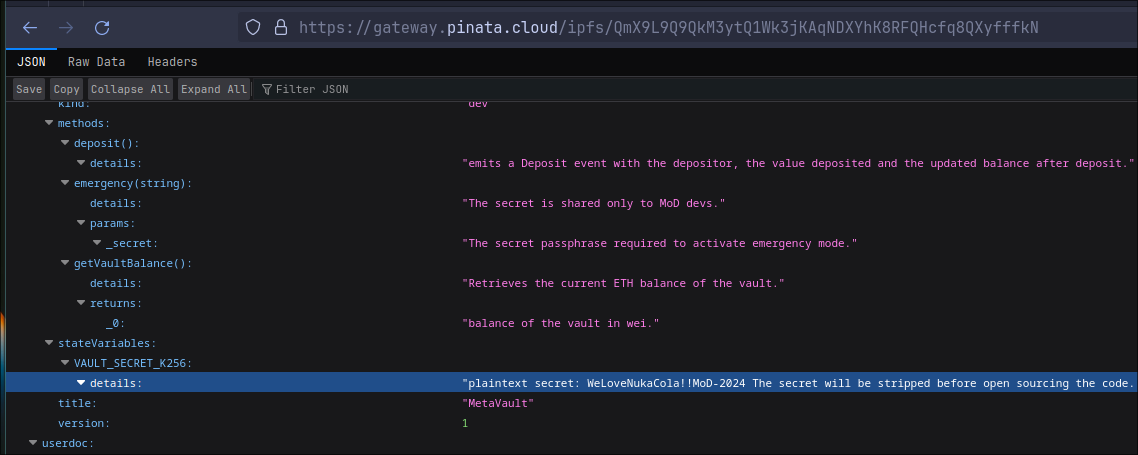Collapse the stateVariables node

click(x=49, y=343)
